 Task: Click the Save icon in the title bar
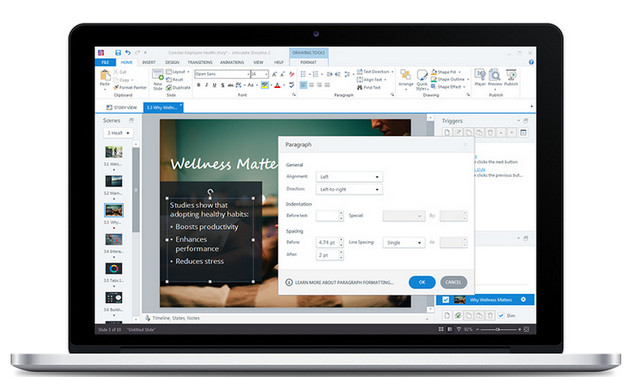[x=118, y=53]
